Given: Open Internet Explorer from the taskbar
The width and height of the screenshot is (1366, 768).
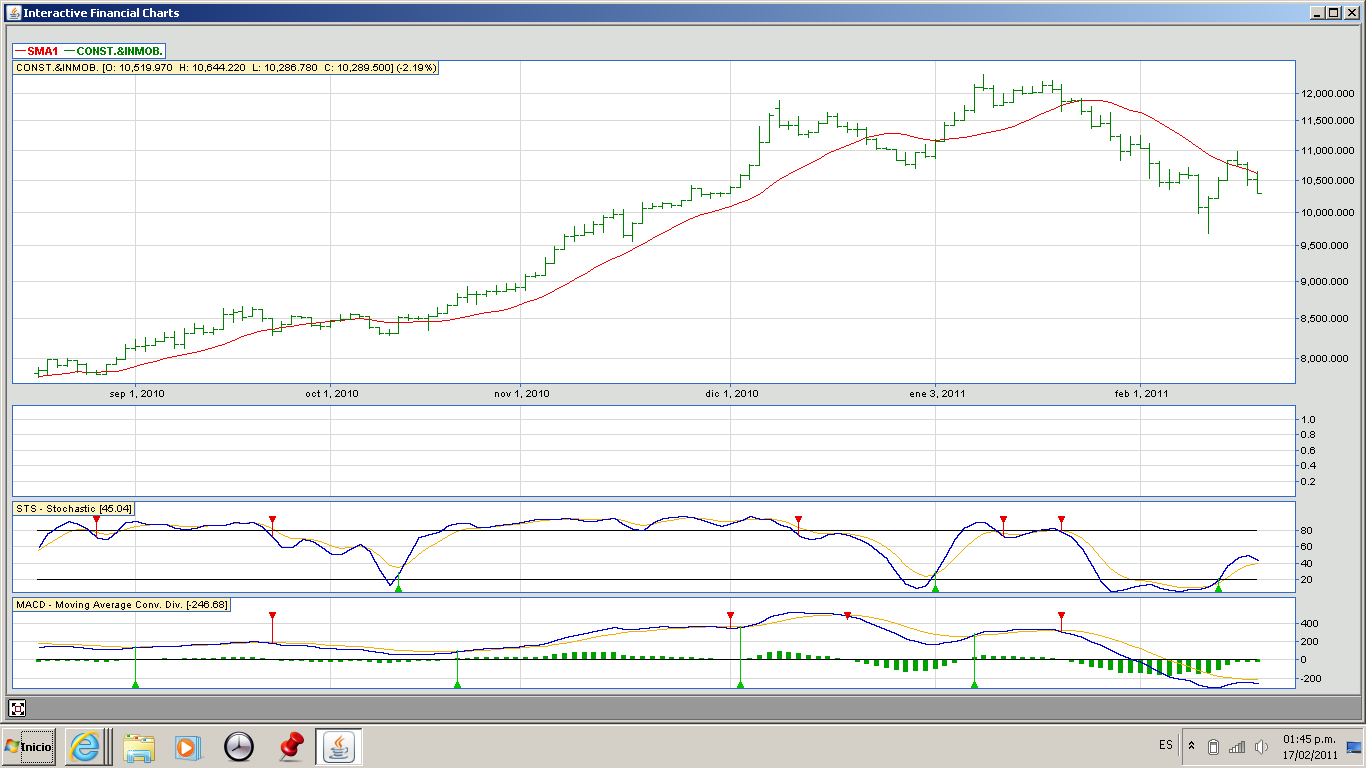Looking at the screenshot, I should click(x=85, y=746).
